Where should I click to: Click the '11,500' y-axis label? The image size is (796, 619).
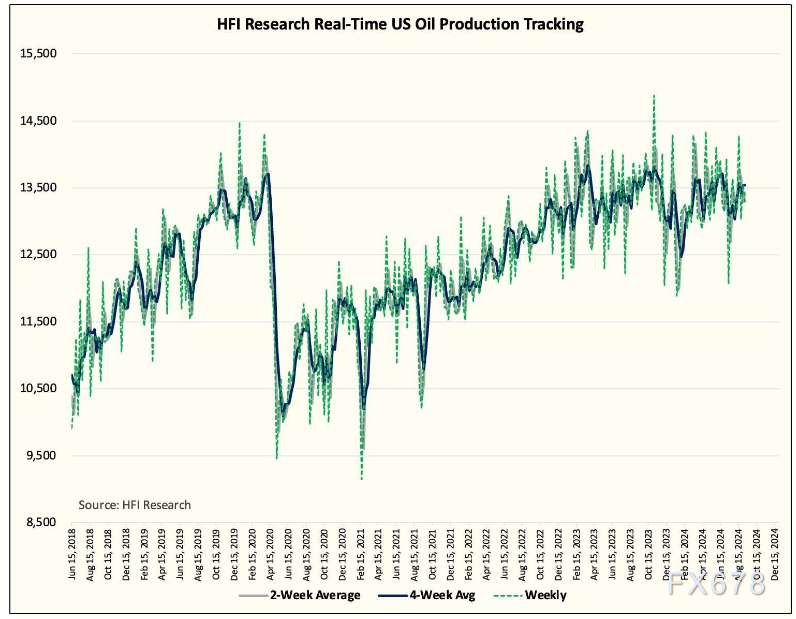click(38, 321)
